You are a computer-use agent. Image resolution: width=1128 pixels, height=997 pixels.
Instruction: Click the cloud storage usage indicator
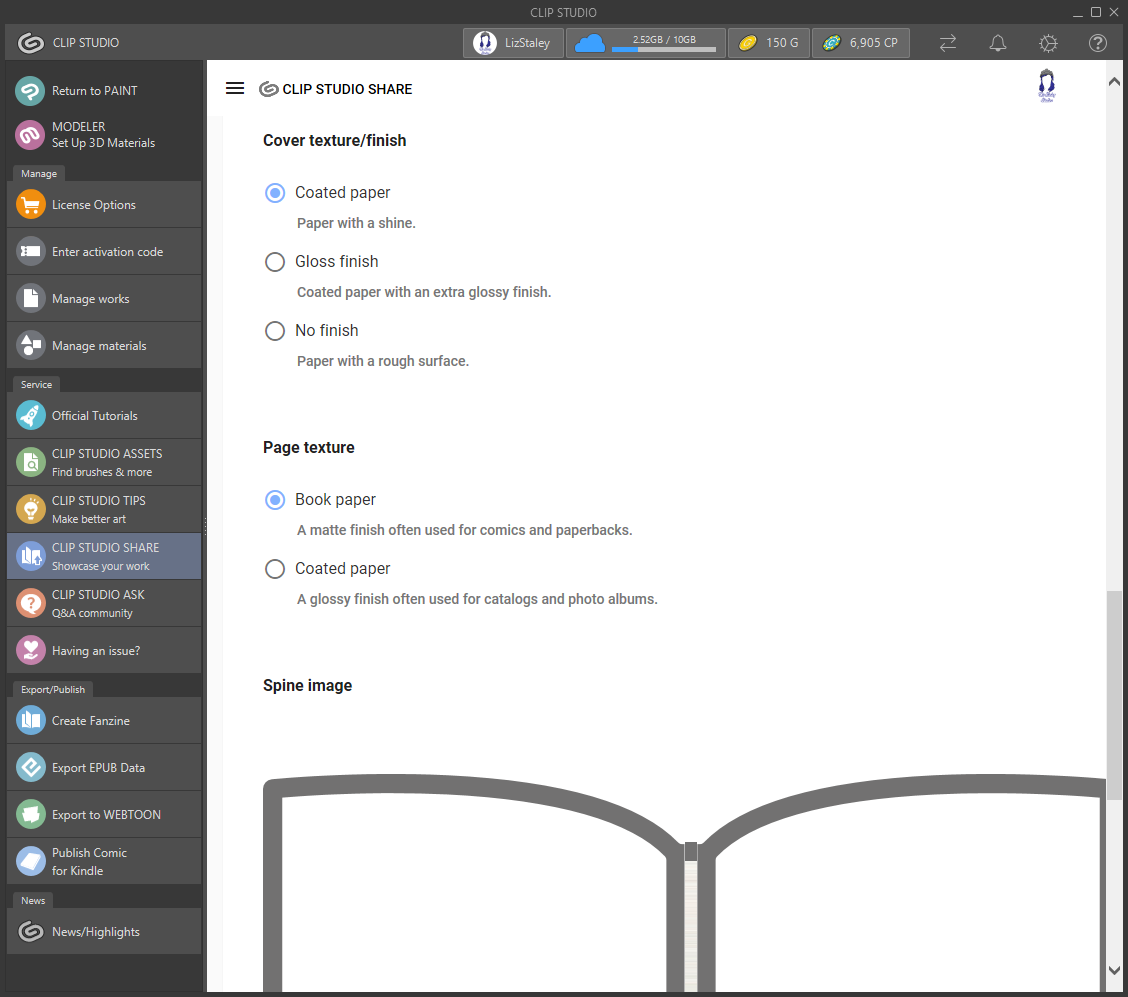pyautogui.click(x=646, y=43)
